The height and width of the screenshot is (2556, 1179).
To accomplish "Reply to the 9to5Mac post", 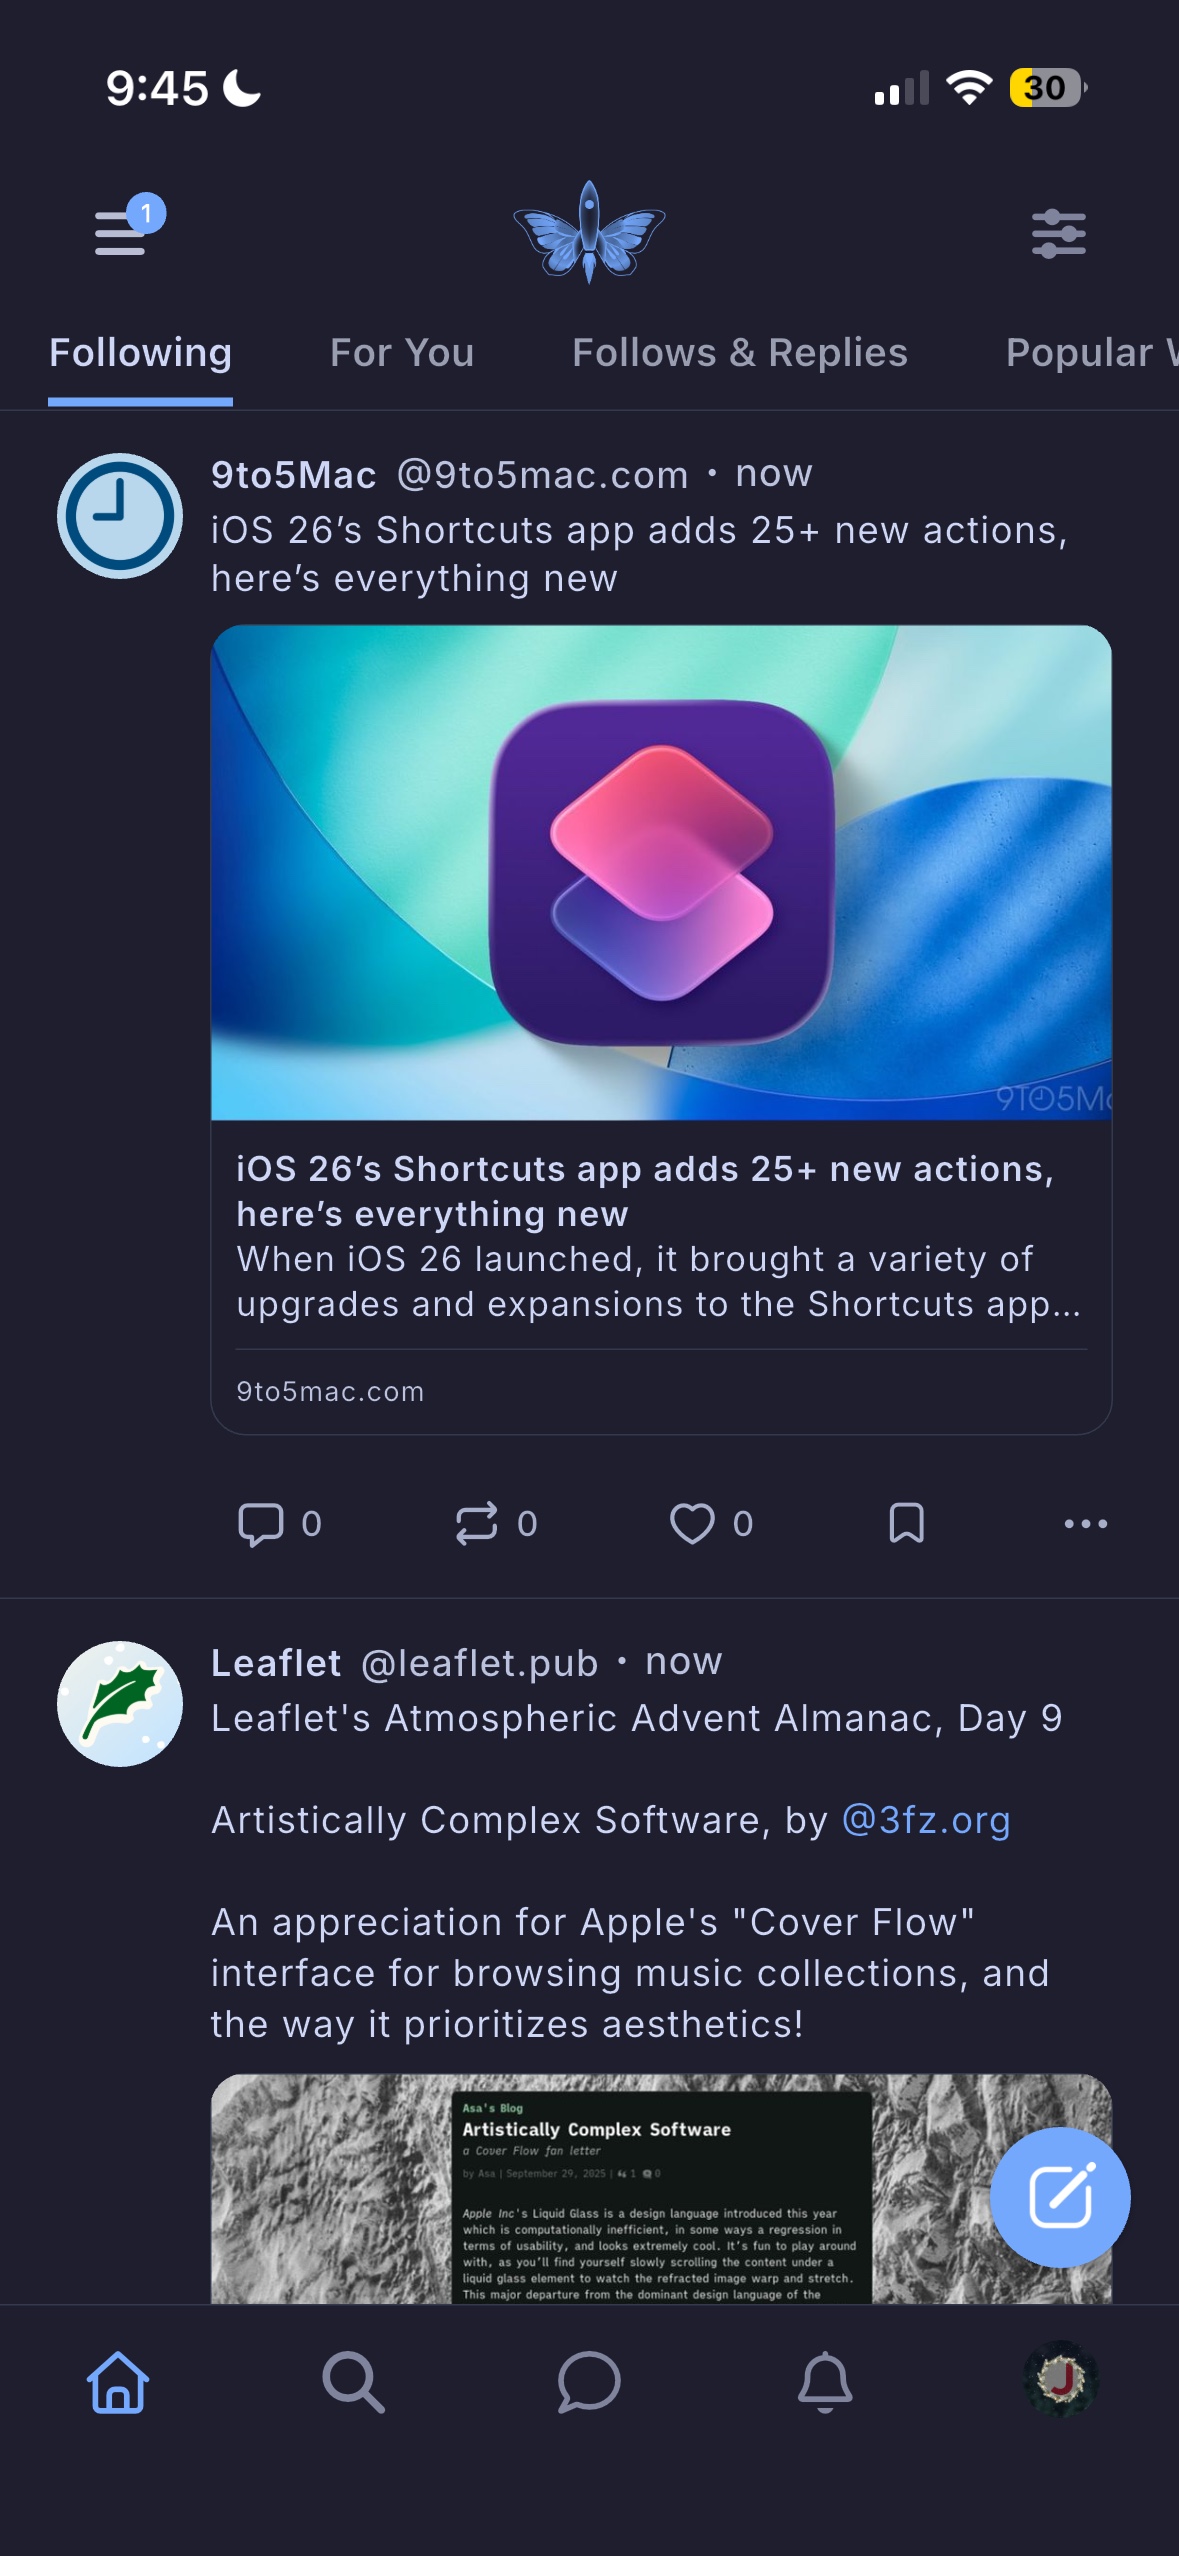I will pos(261,1523).
